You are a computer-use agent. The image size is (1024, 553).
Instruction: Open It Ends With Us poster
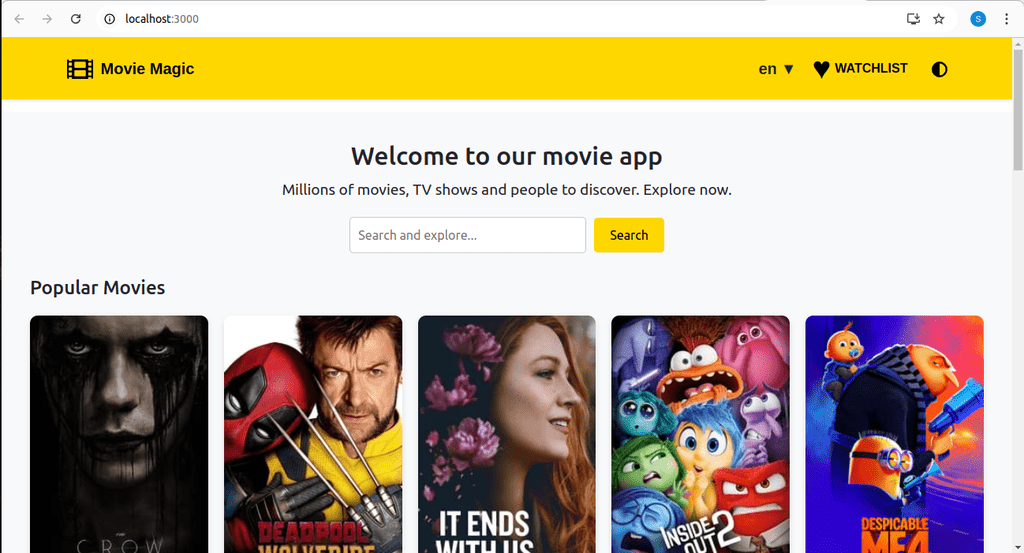point(507,434)
